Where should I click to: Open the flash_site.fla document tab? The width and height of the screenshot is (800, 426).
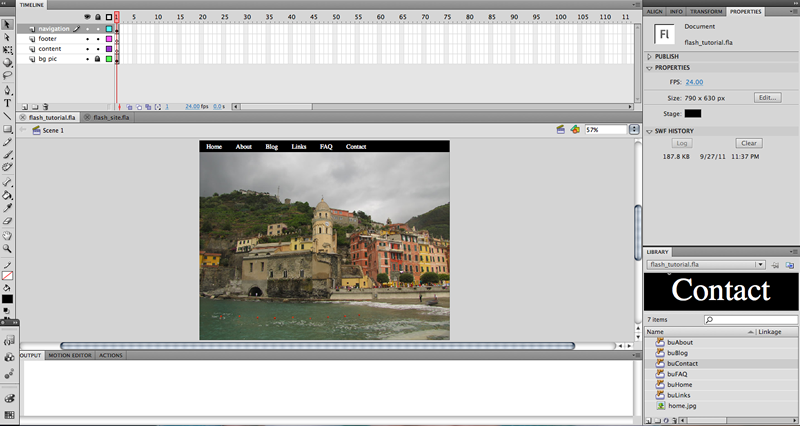tap(111, 117)
